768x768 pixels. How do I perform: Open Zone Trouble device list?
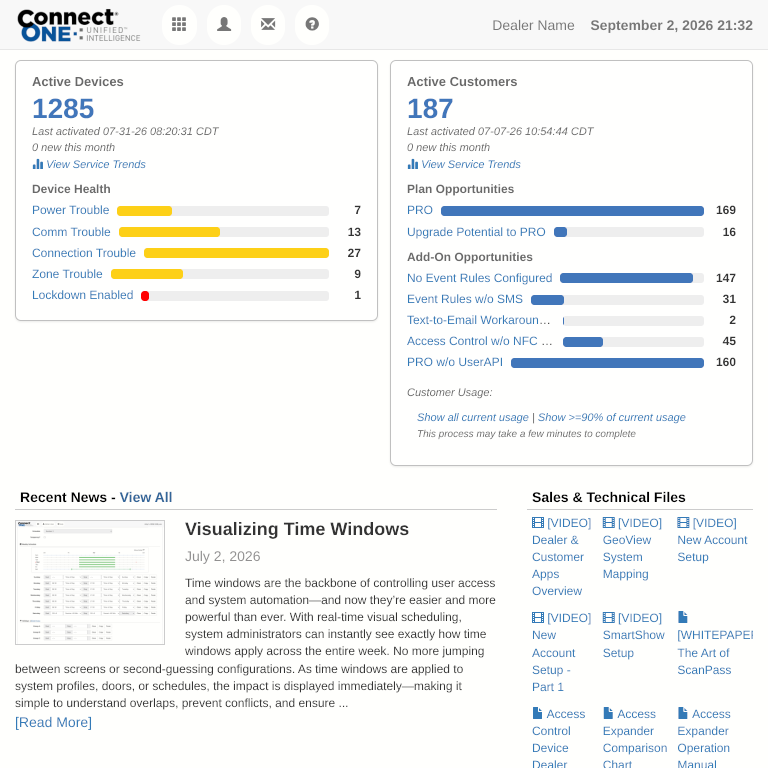pyautogui.click(x=68, y=274)
